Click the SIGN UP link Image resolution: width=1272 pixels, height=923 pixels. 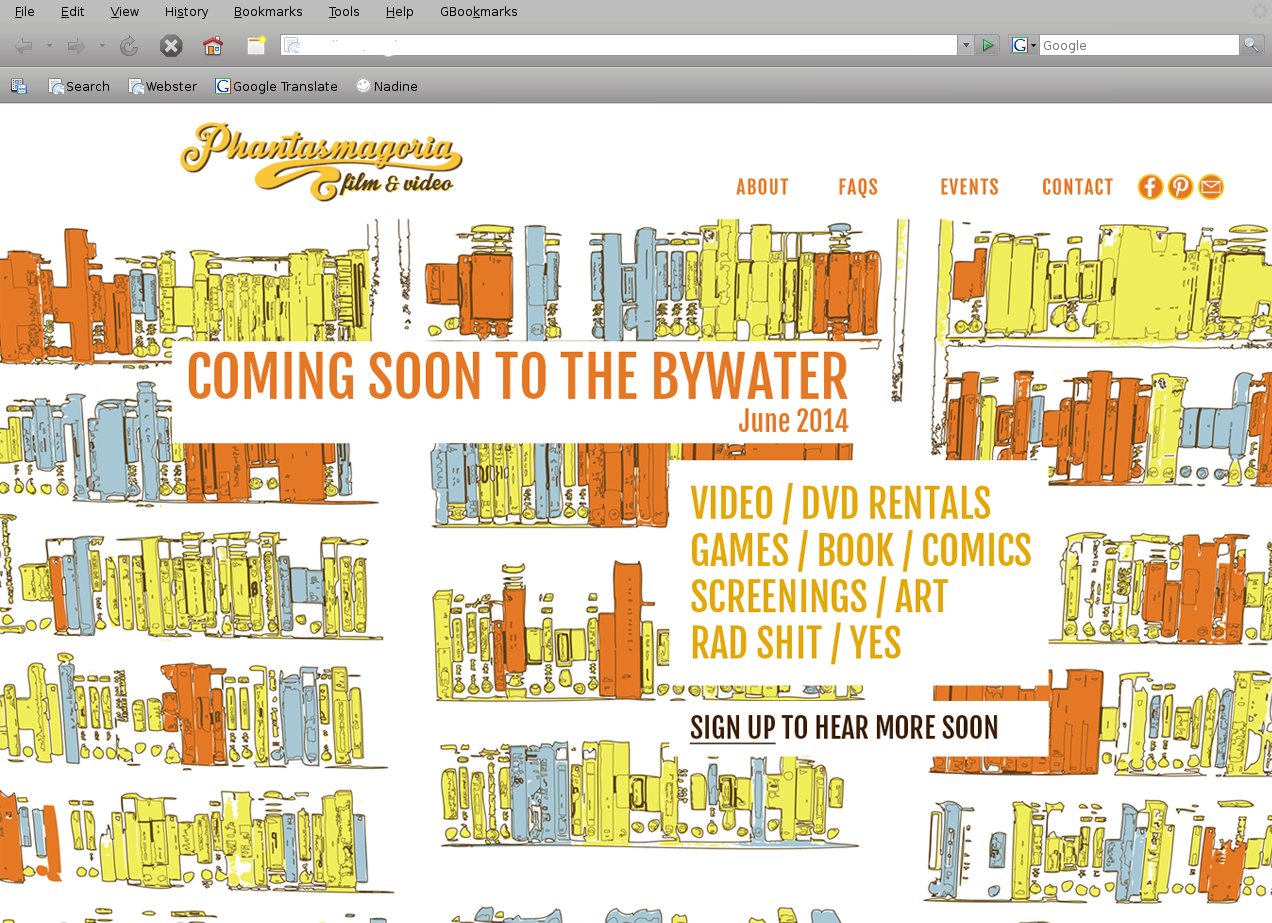click(x=732, y=727)
